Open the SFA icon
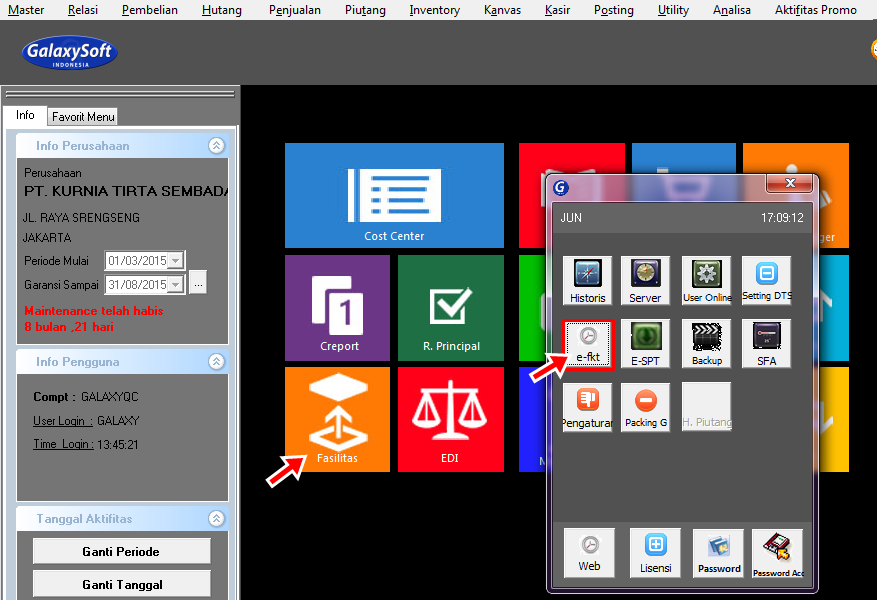The width and height of the screenshot is (877, 600). [x=766, y=343]
